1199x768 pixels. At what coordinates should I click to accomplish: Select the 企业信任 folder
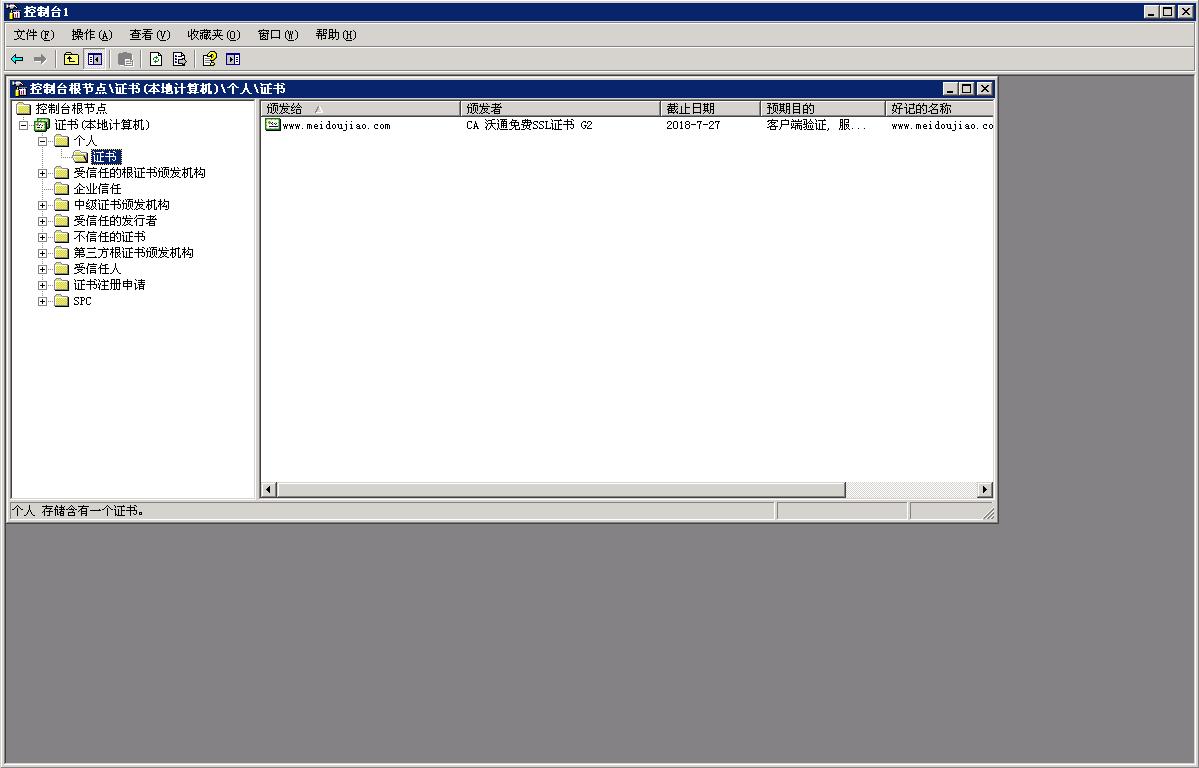click(x=96, y=189)
